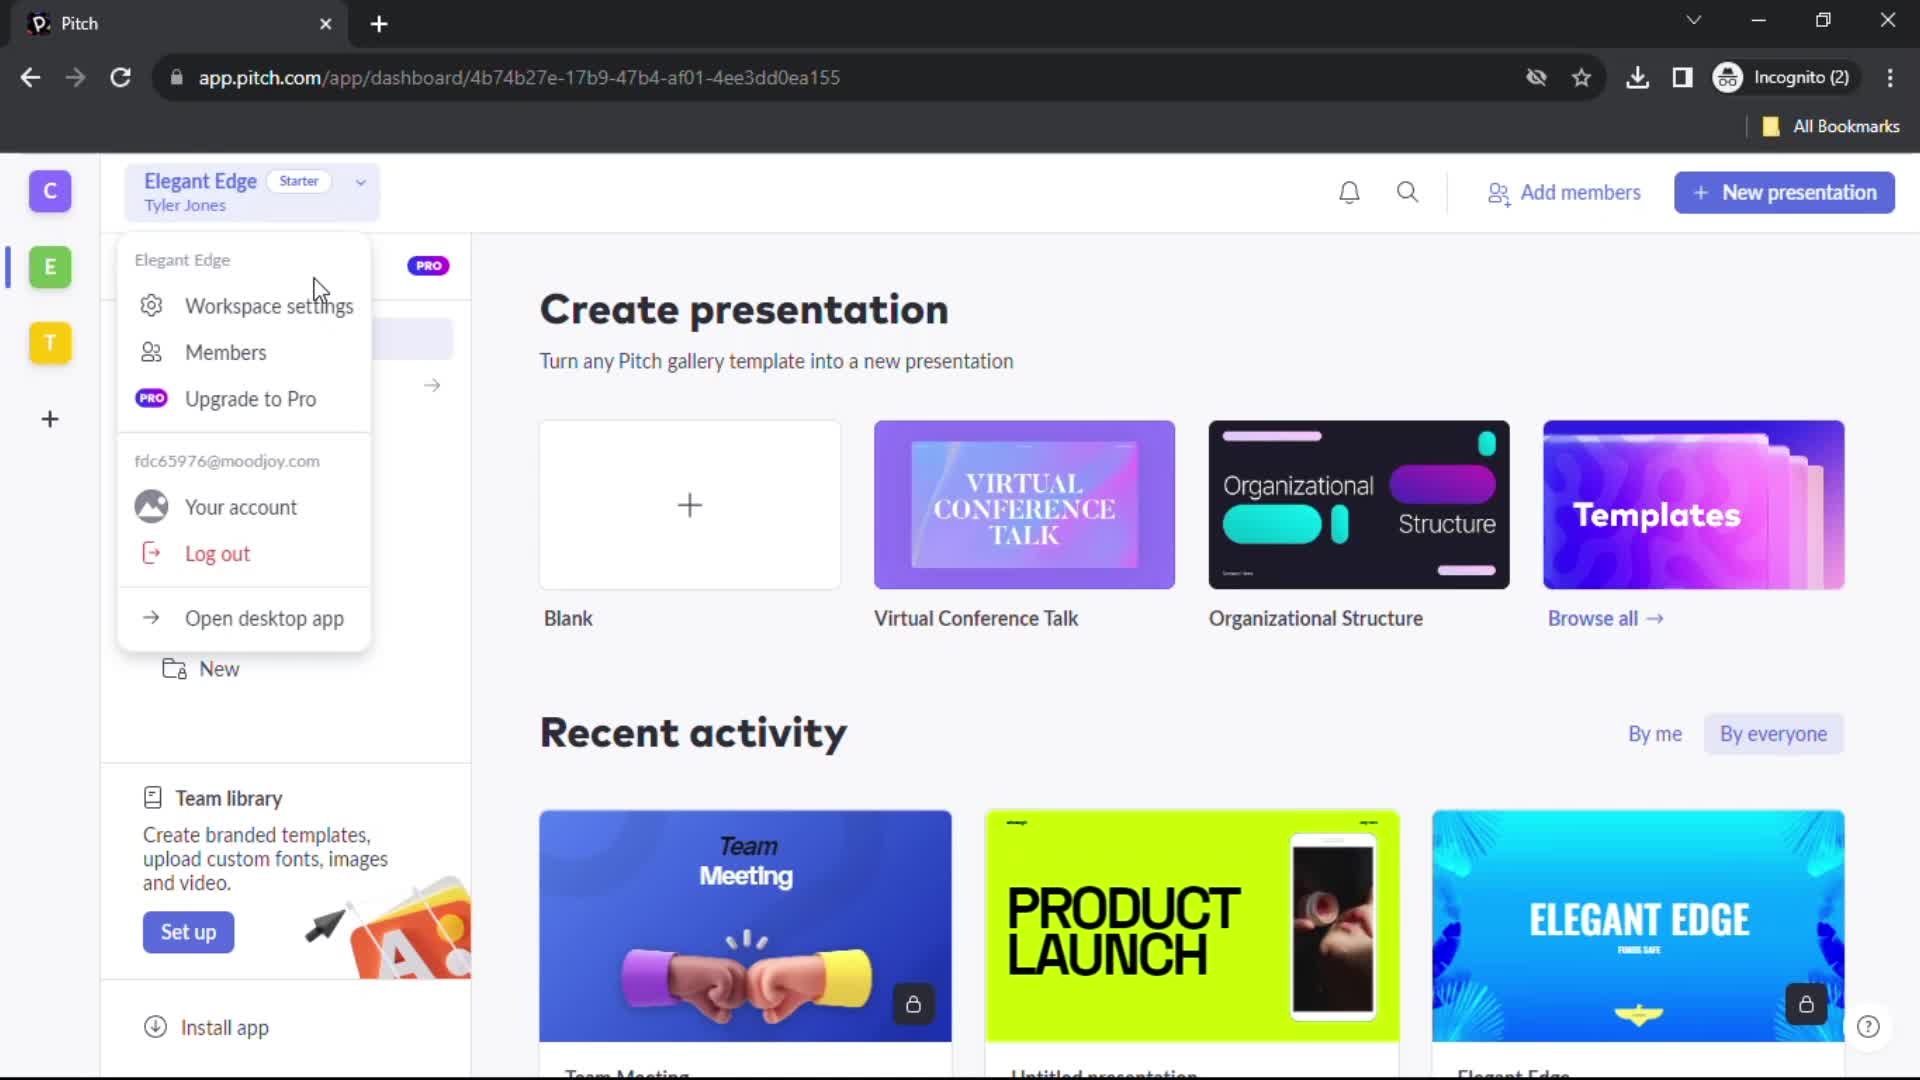Open Elegant Edge presentation thumbnail
Viewport: 1920px width, 1080px height.
[x=1638, y=926]
